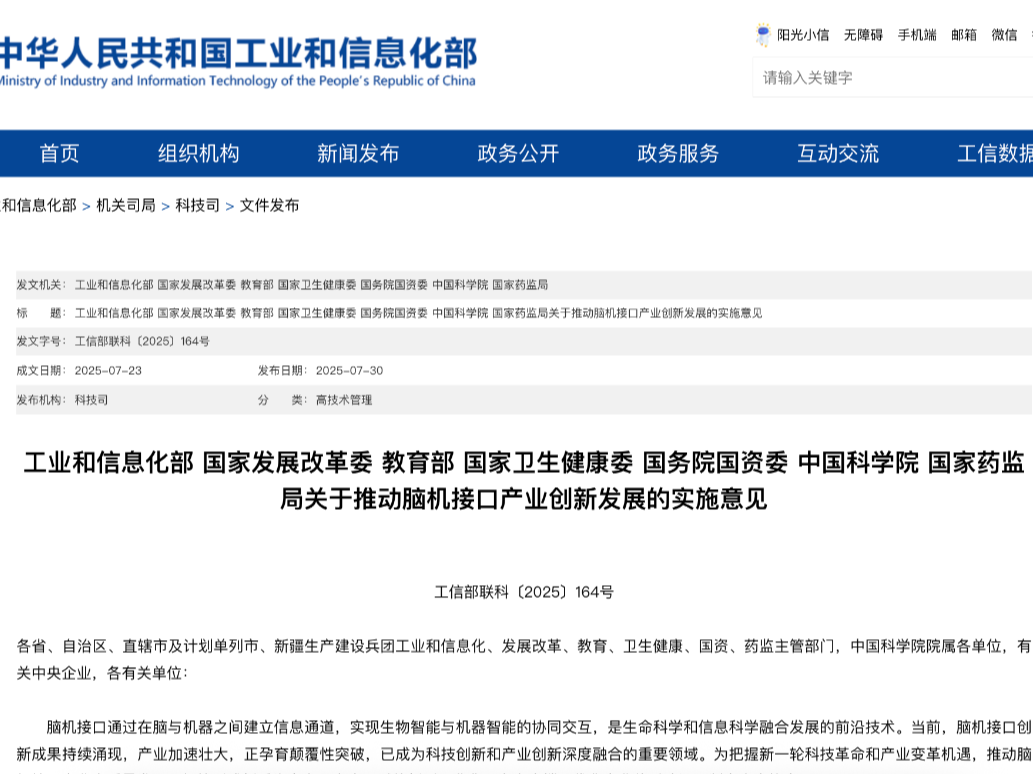Open 组织机构 navigation item
The width and height of the screenshot is (1033, 775).
tap(198, 154)
